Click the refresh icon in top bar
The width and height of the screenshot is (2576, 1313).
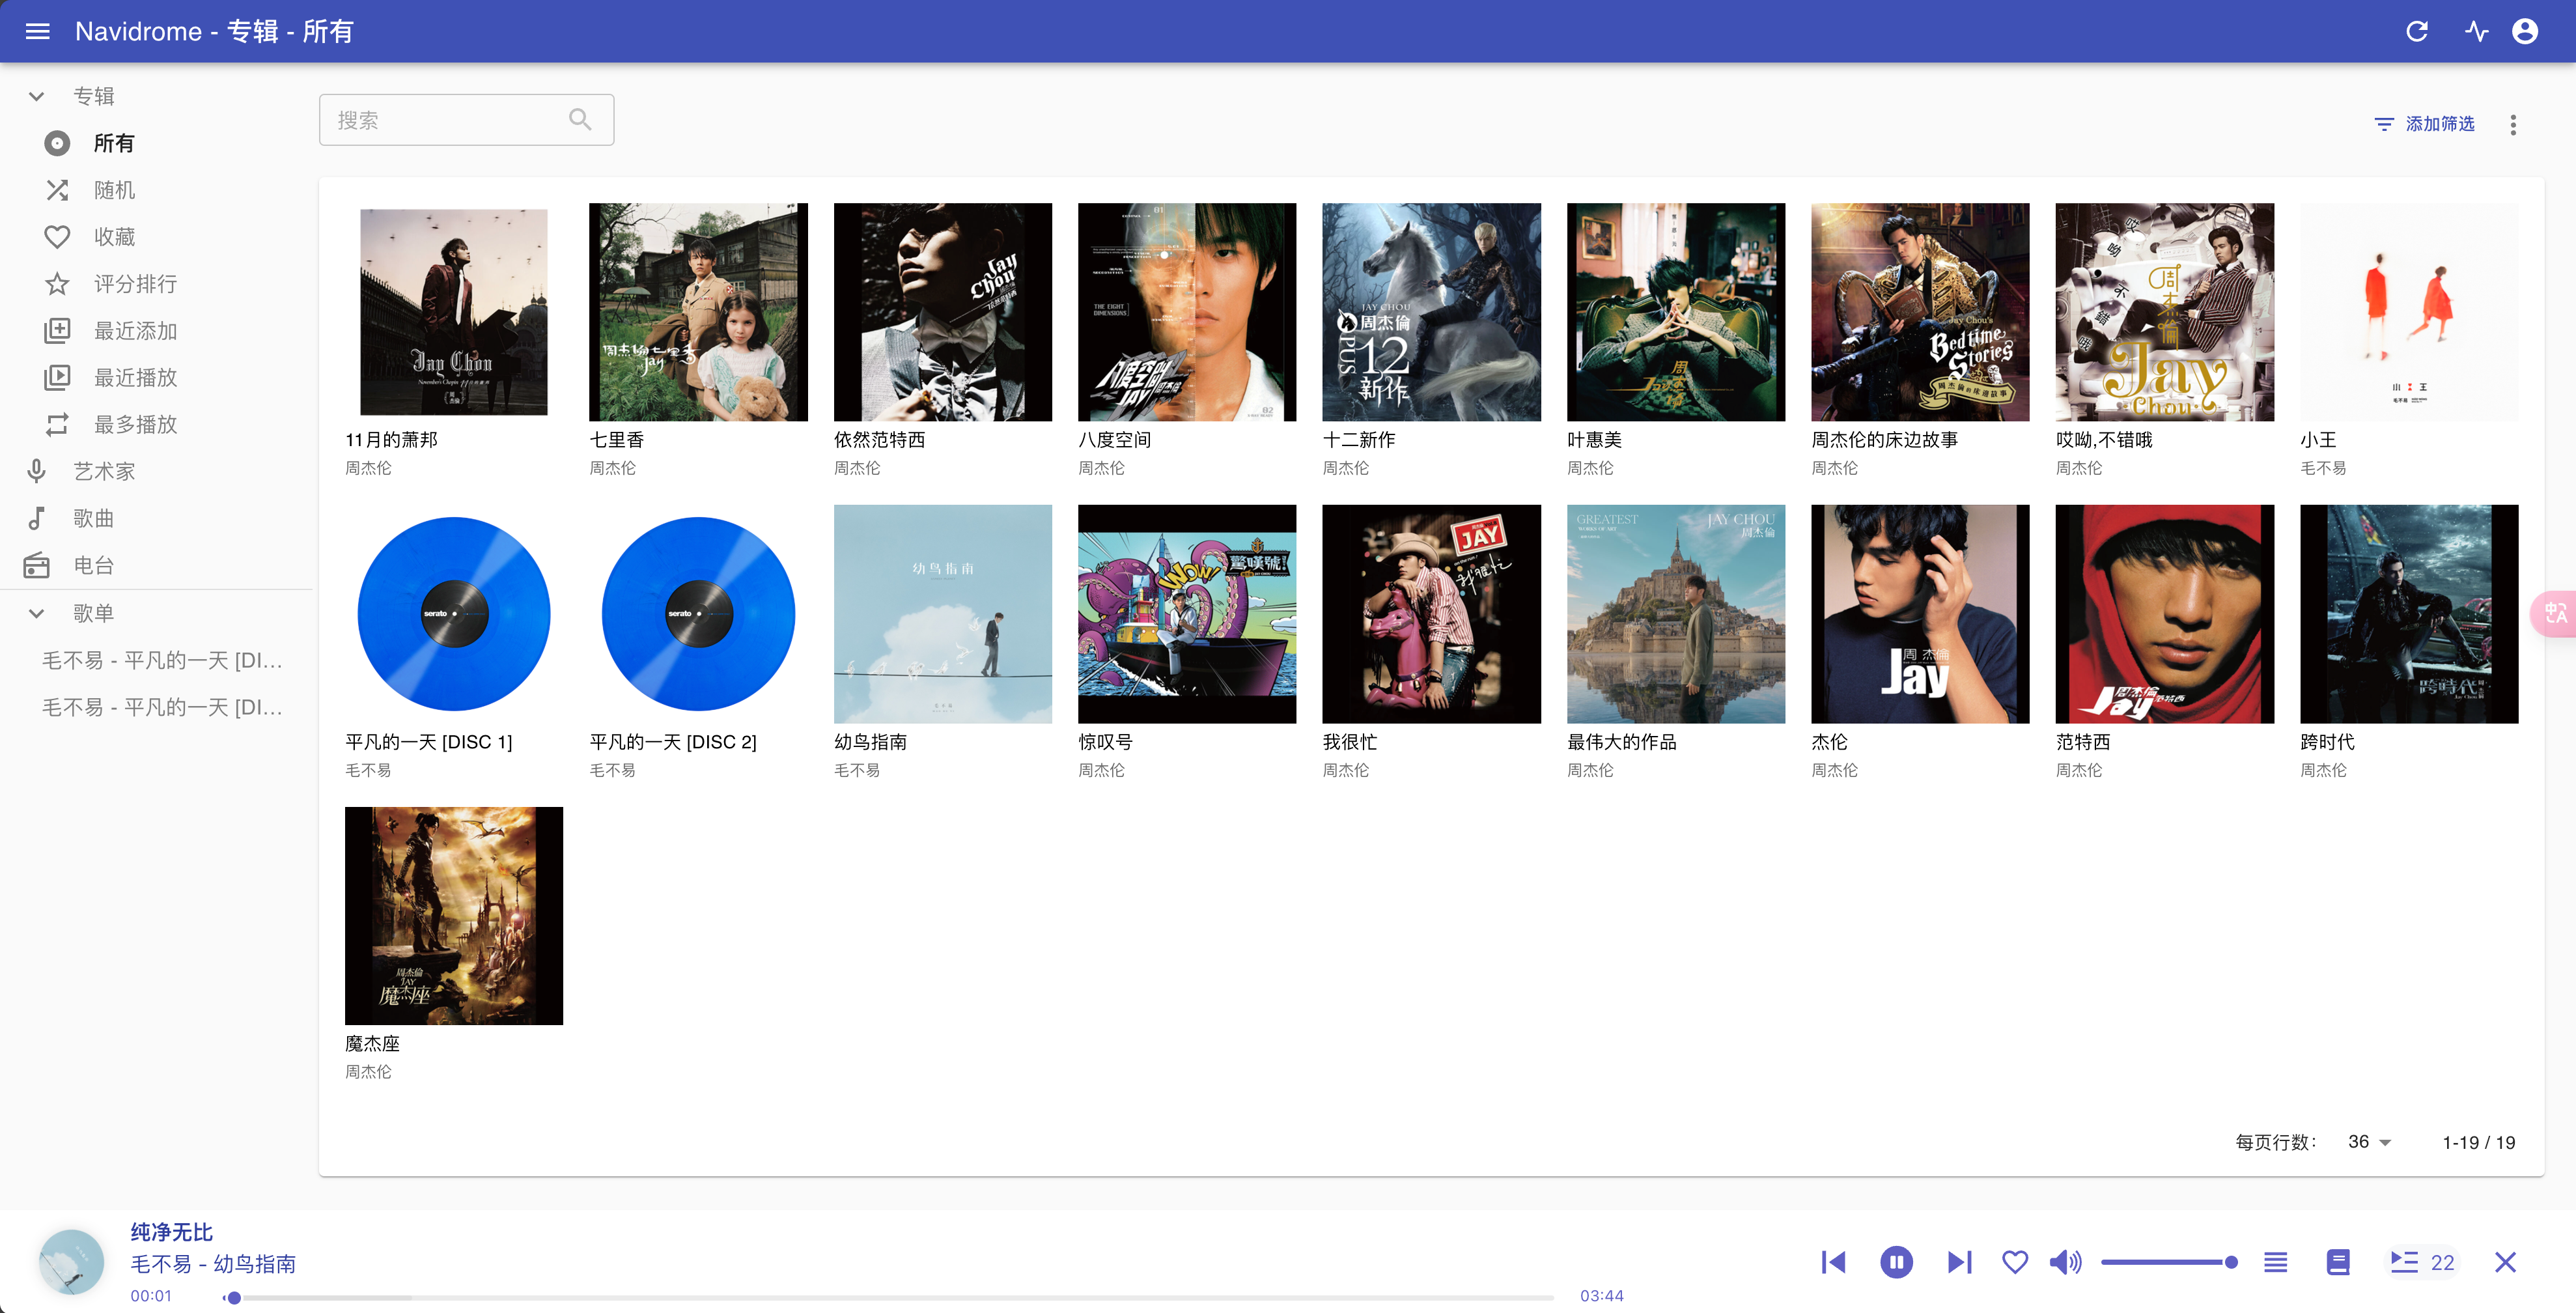pos(2416,31)
